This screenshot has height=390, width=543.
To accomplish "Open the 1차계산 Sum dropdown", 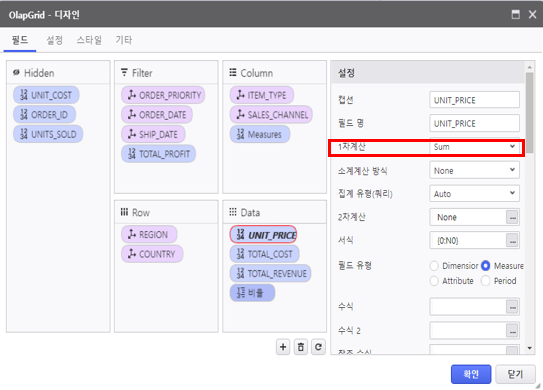I will (474, 147).
